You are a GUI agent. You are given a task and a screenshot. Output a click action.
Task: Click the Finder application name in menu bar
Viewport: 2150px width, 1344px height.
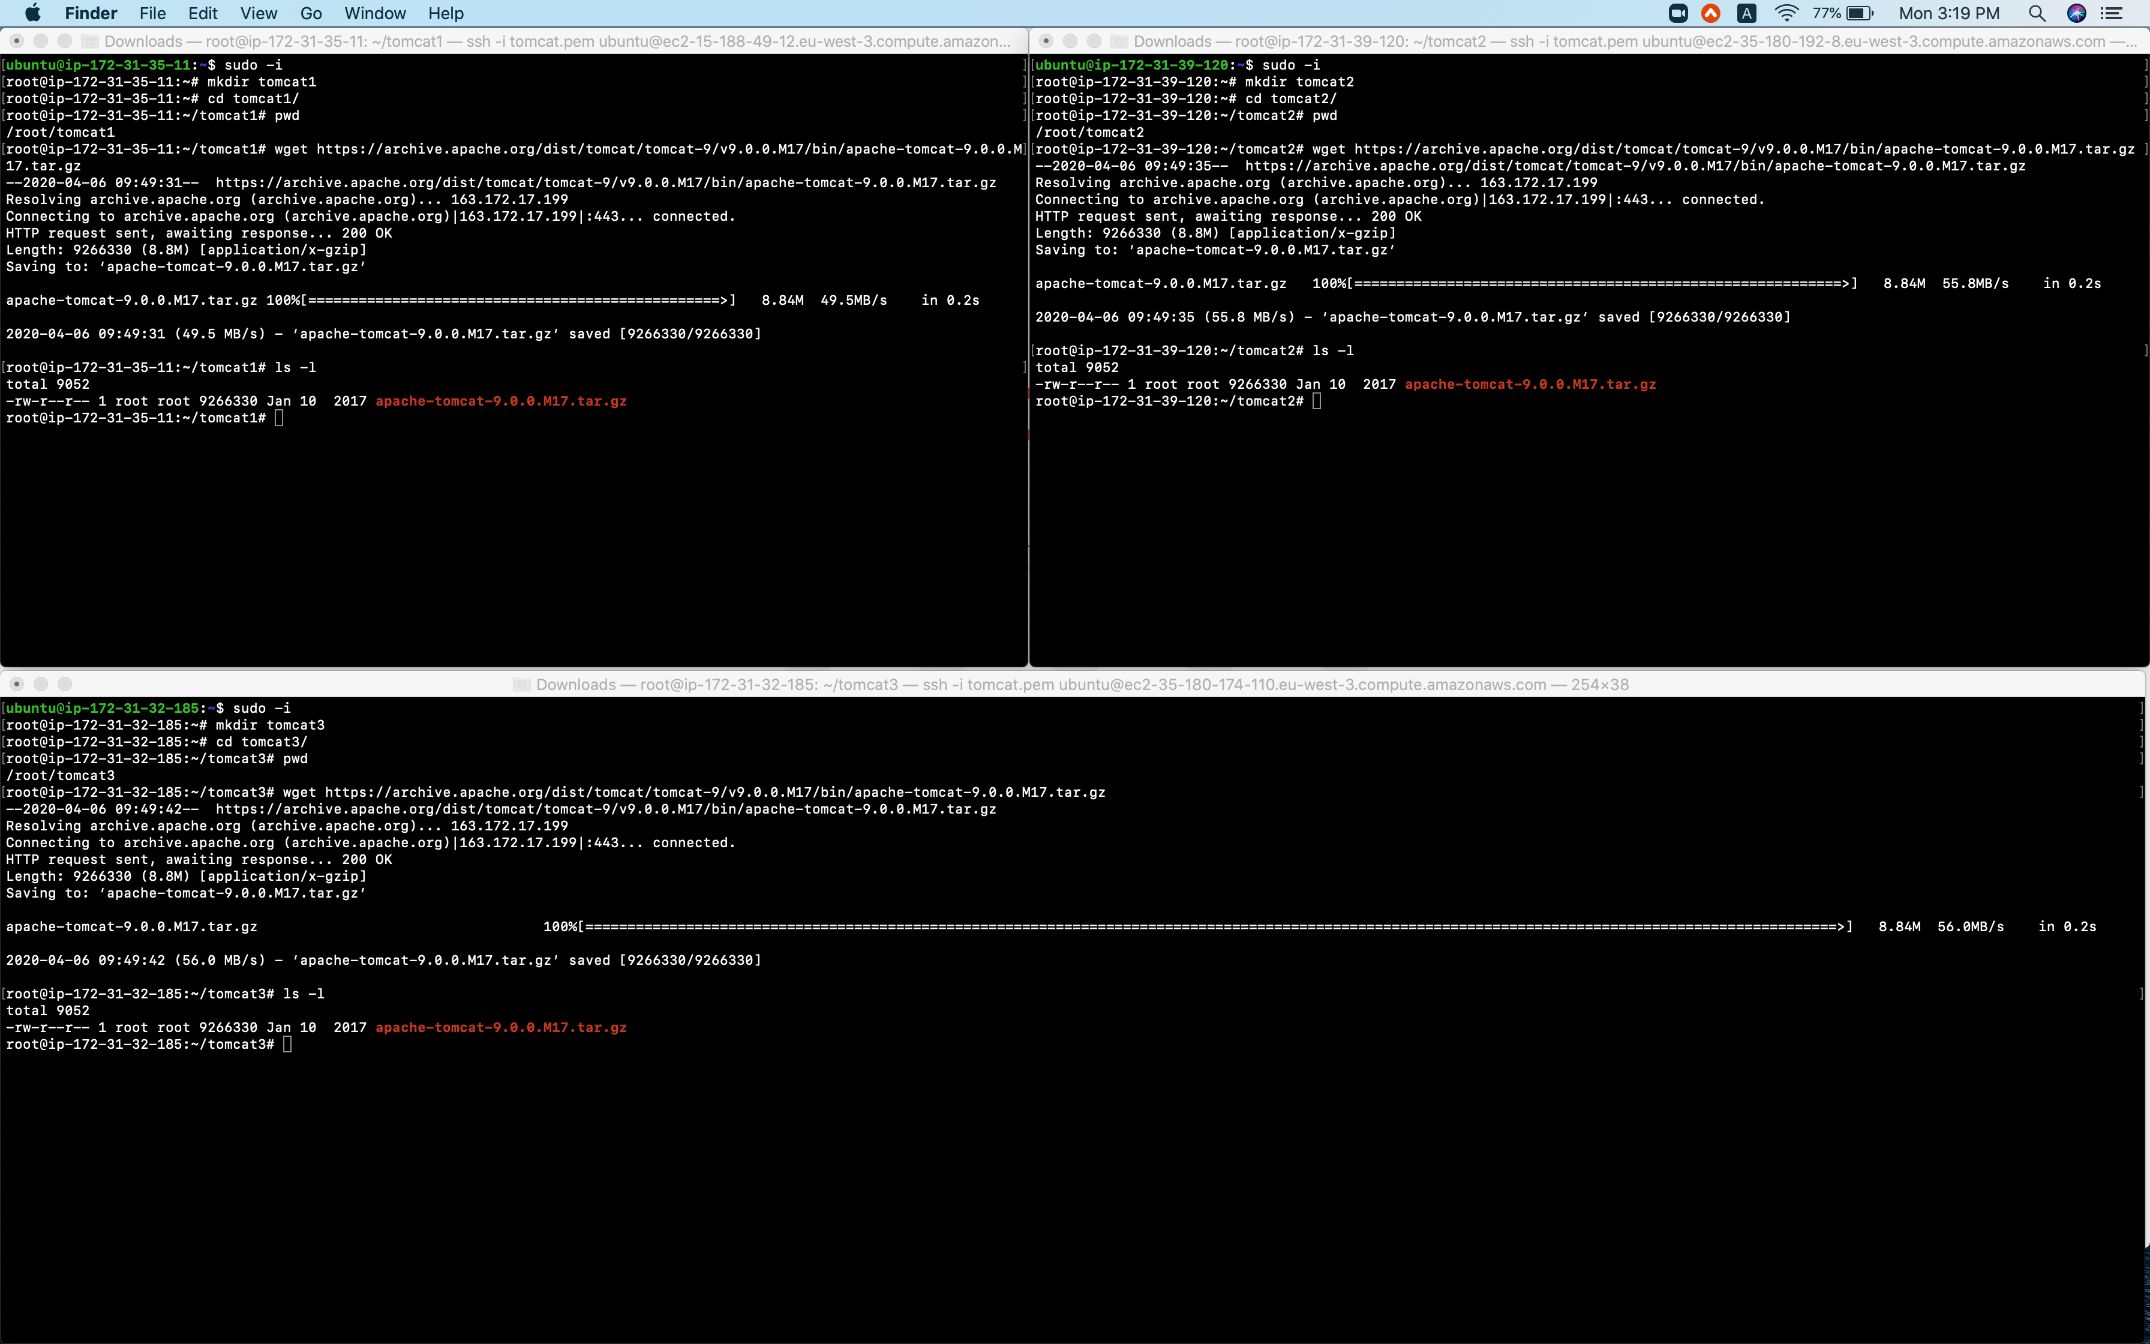tap(88, 14)
